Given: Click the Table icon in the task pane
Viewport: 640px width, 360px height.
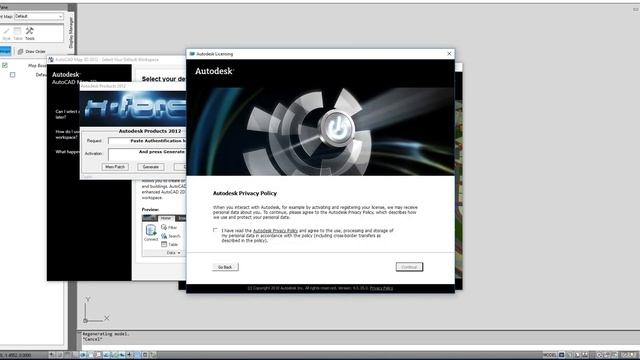Looking at the screenshot, I should point(18,33).
